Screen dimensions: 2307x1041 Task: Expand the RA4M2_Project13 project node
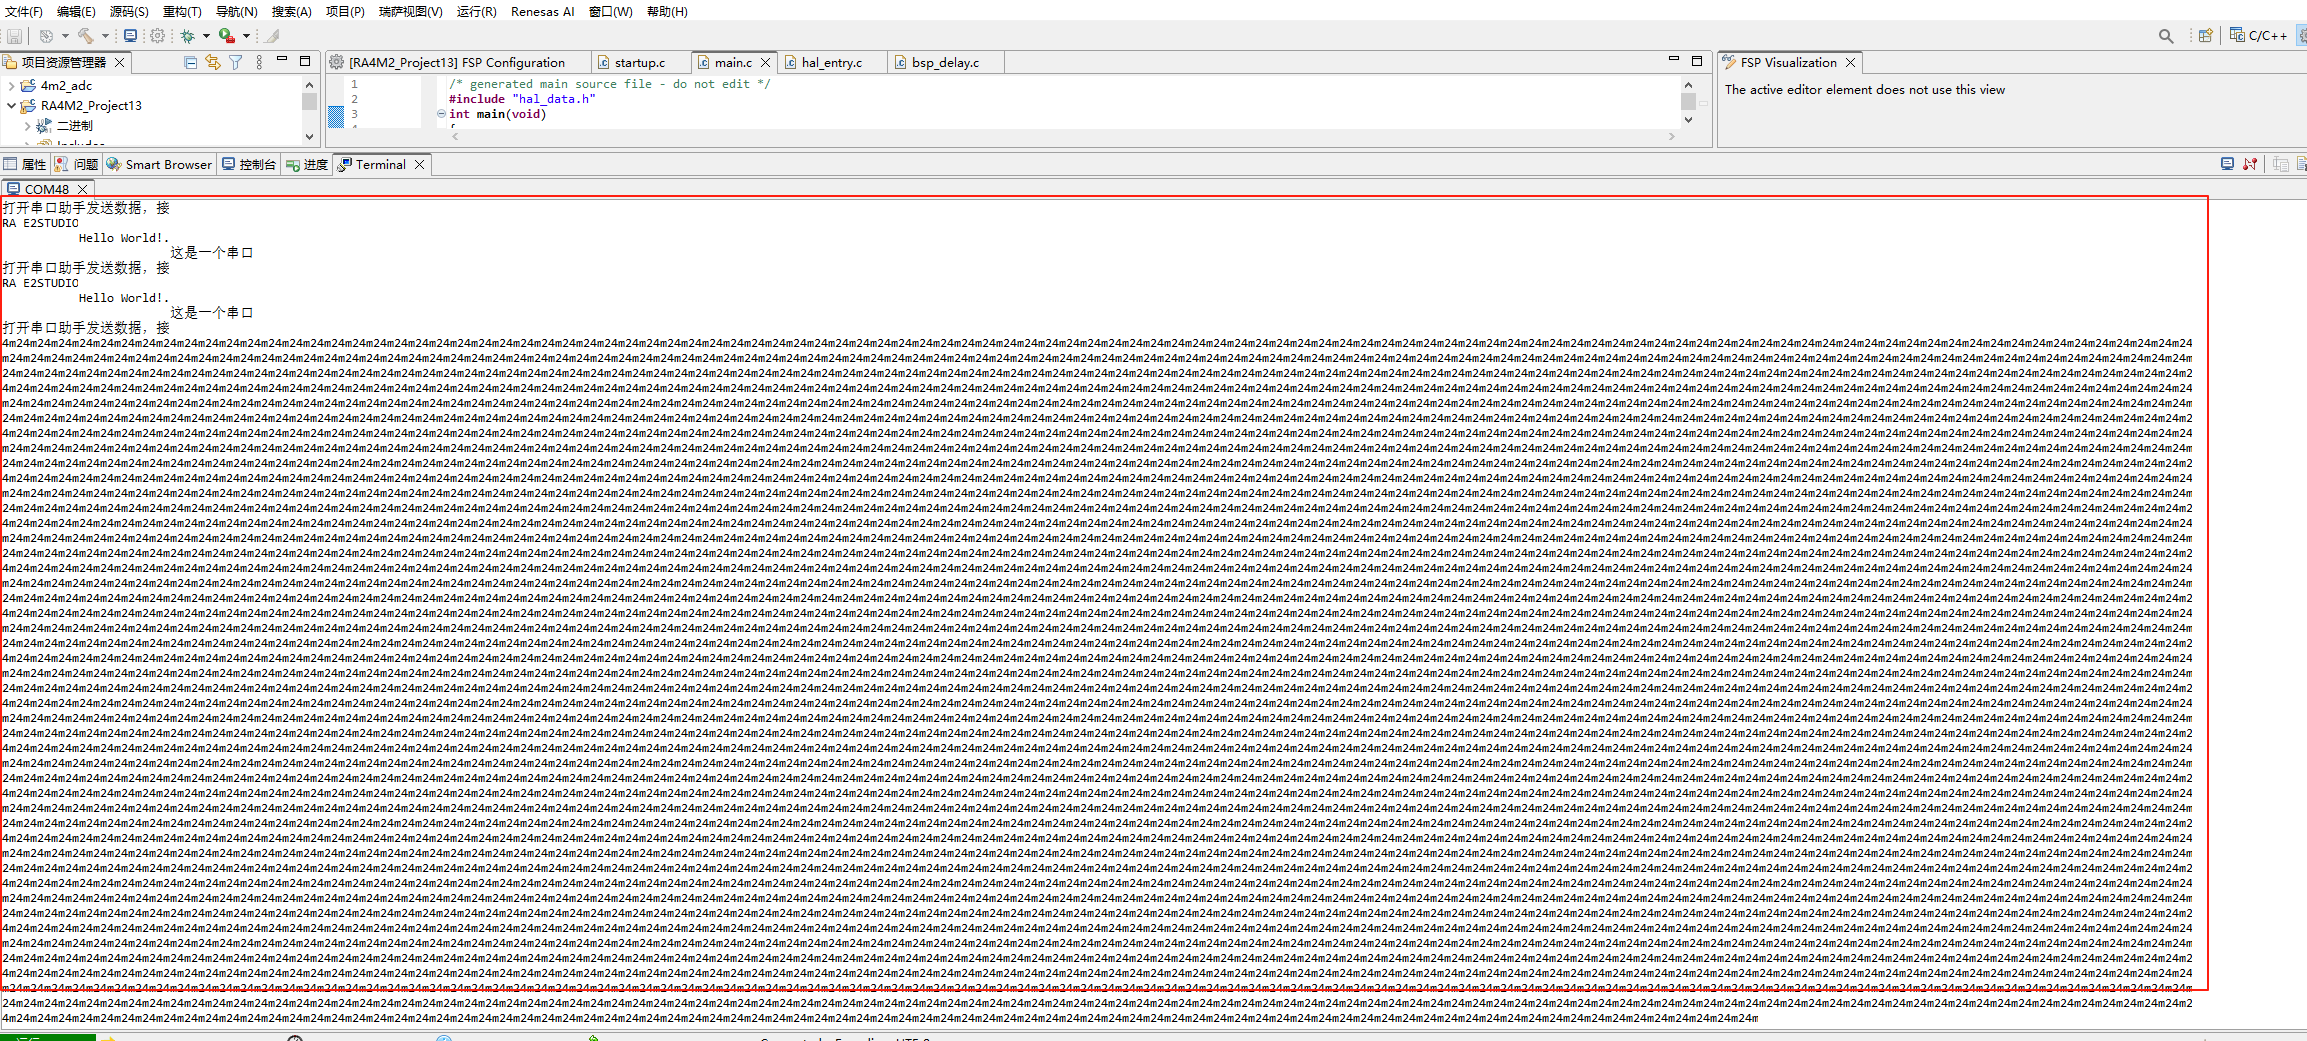[13, 105]
